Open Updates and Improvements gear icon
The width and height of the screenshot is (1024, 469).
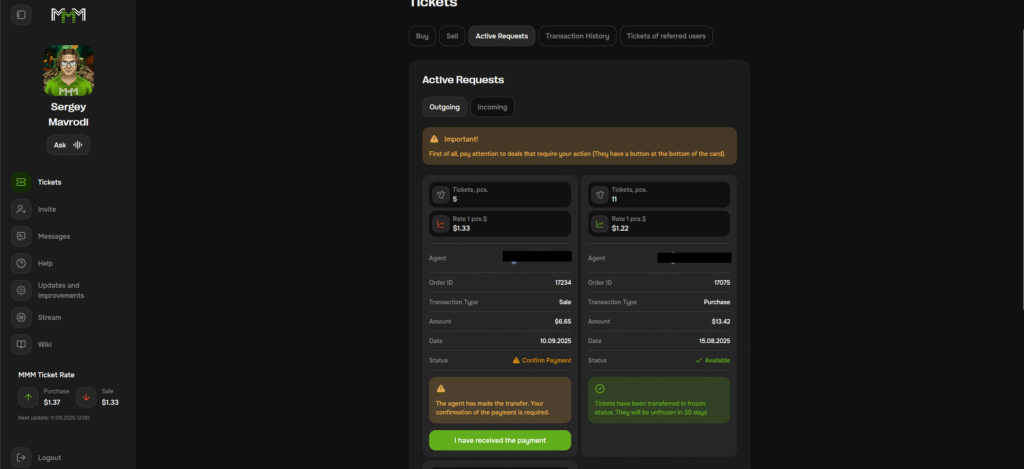click(x=21, y=290)
